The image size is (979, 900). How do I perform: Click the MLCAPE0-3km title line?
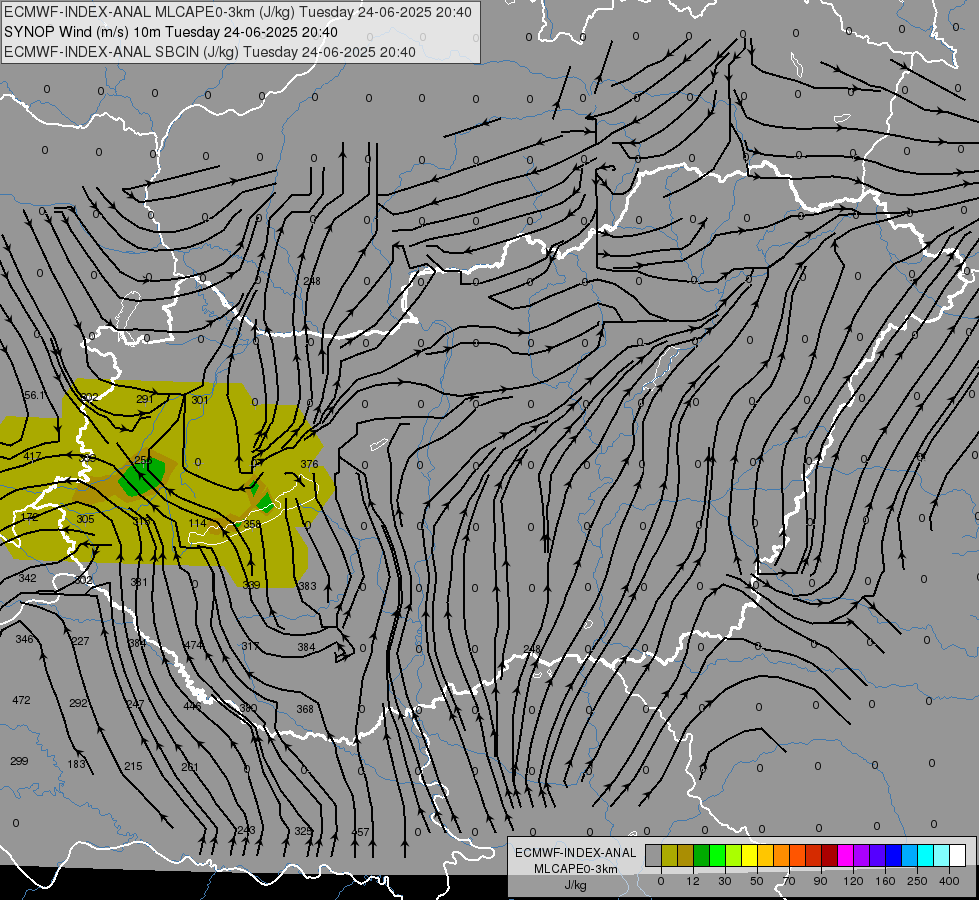238,12
